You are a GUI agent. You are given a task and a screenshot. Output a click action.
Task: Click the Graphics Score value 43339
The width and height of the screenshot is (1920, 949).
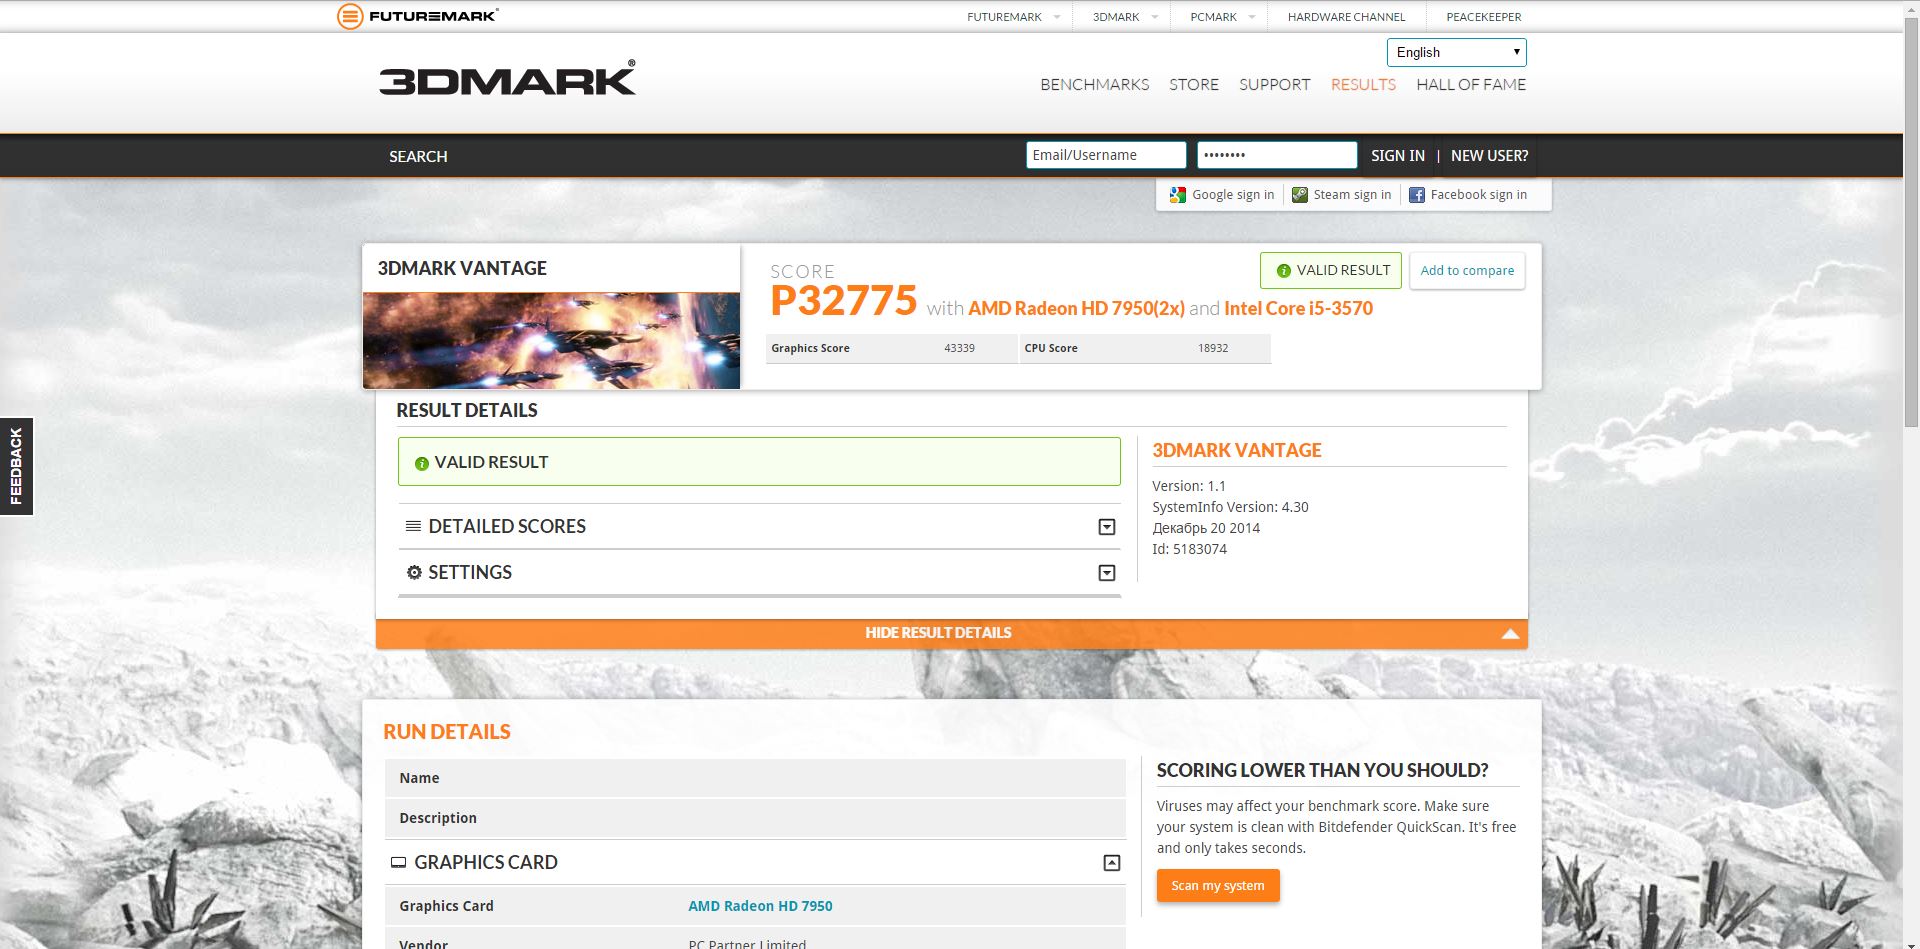959,348
